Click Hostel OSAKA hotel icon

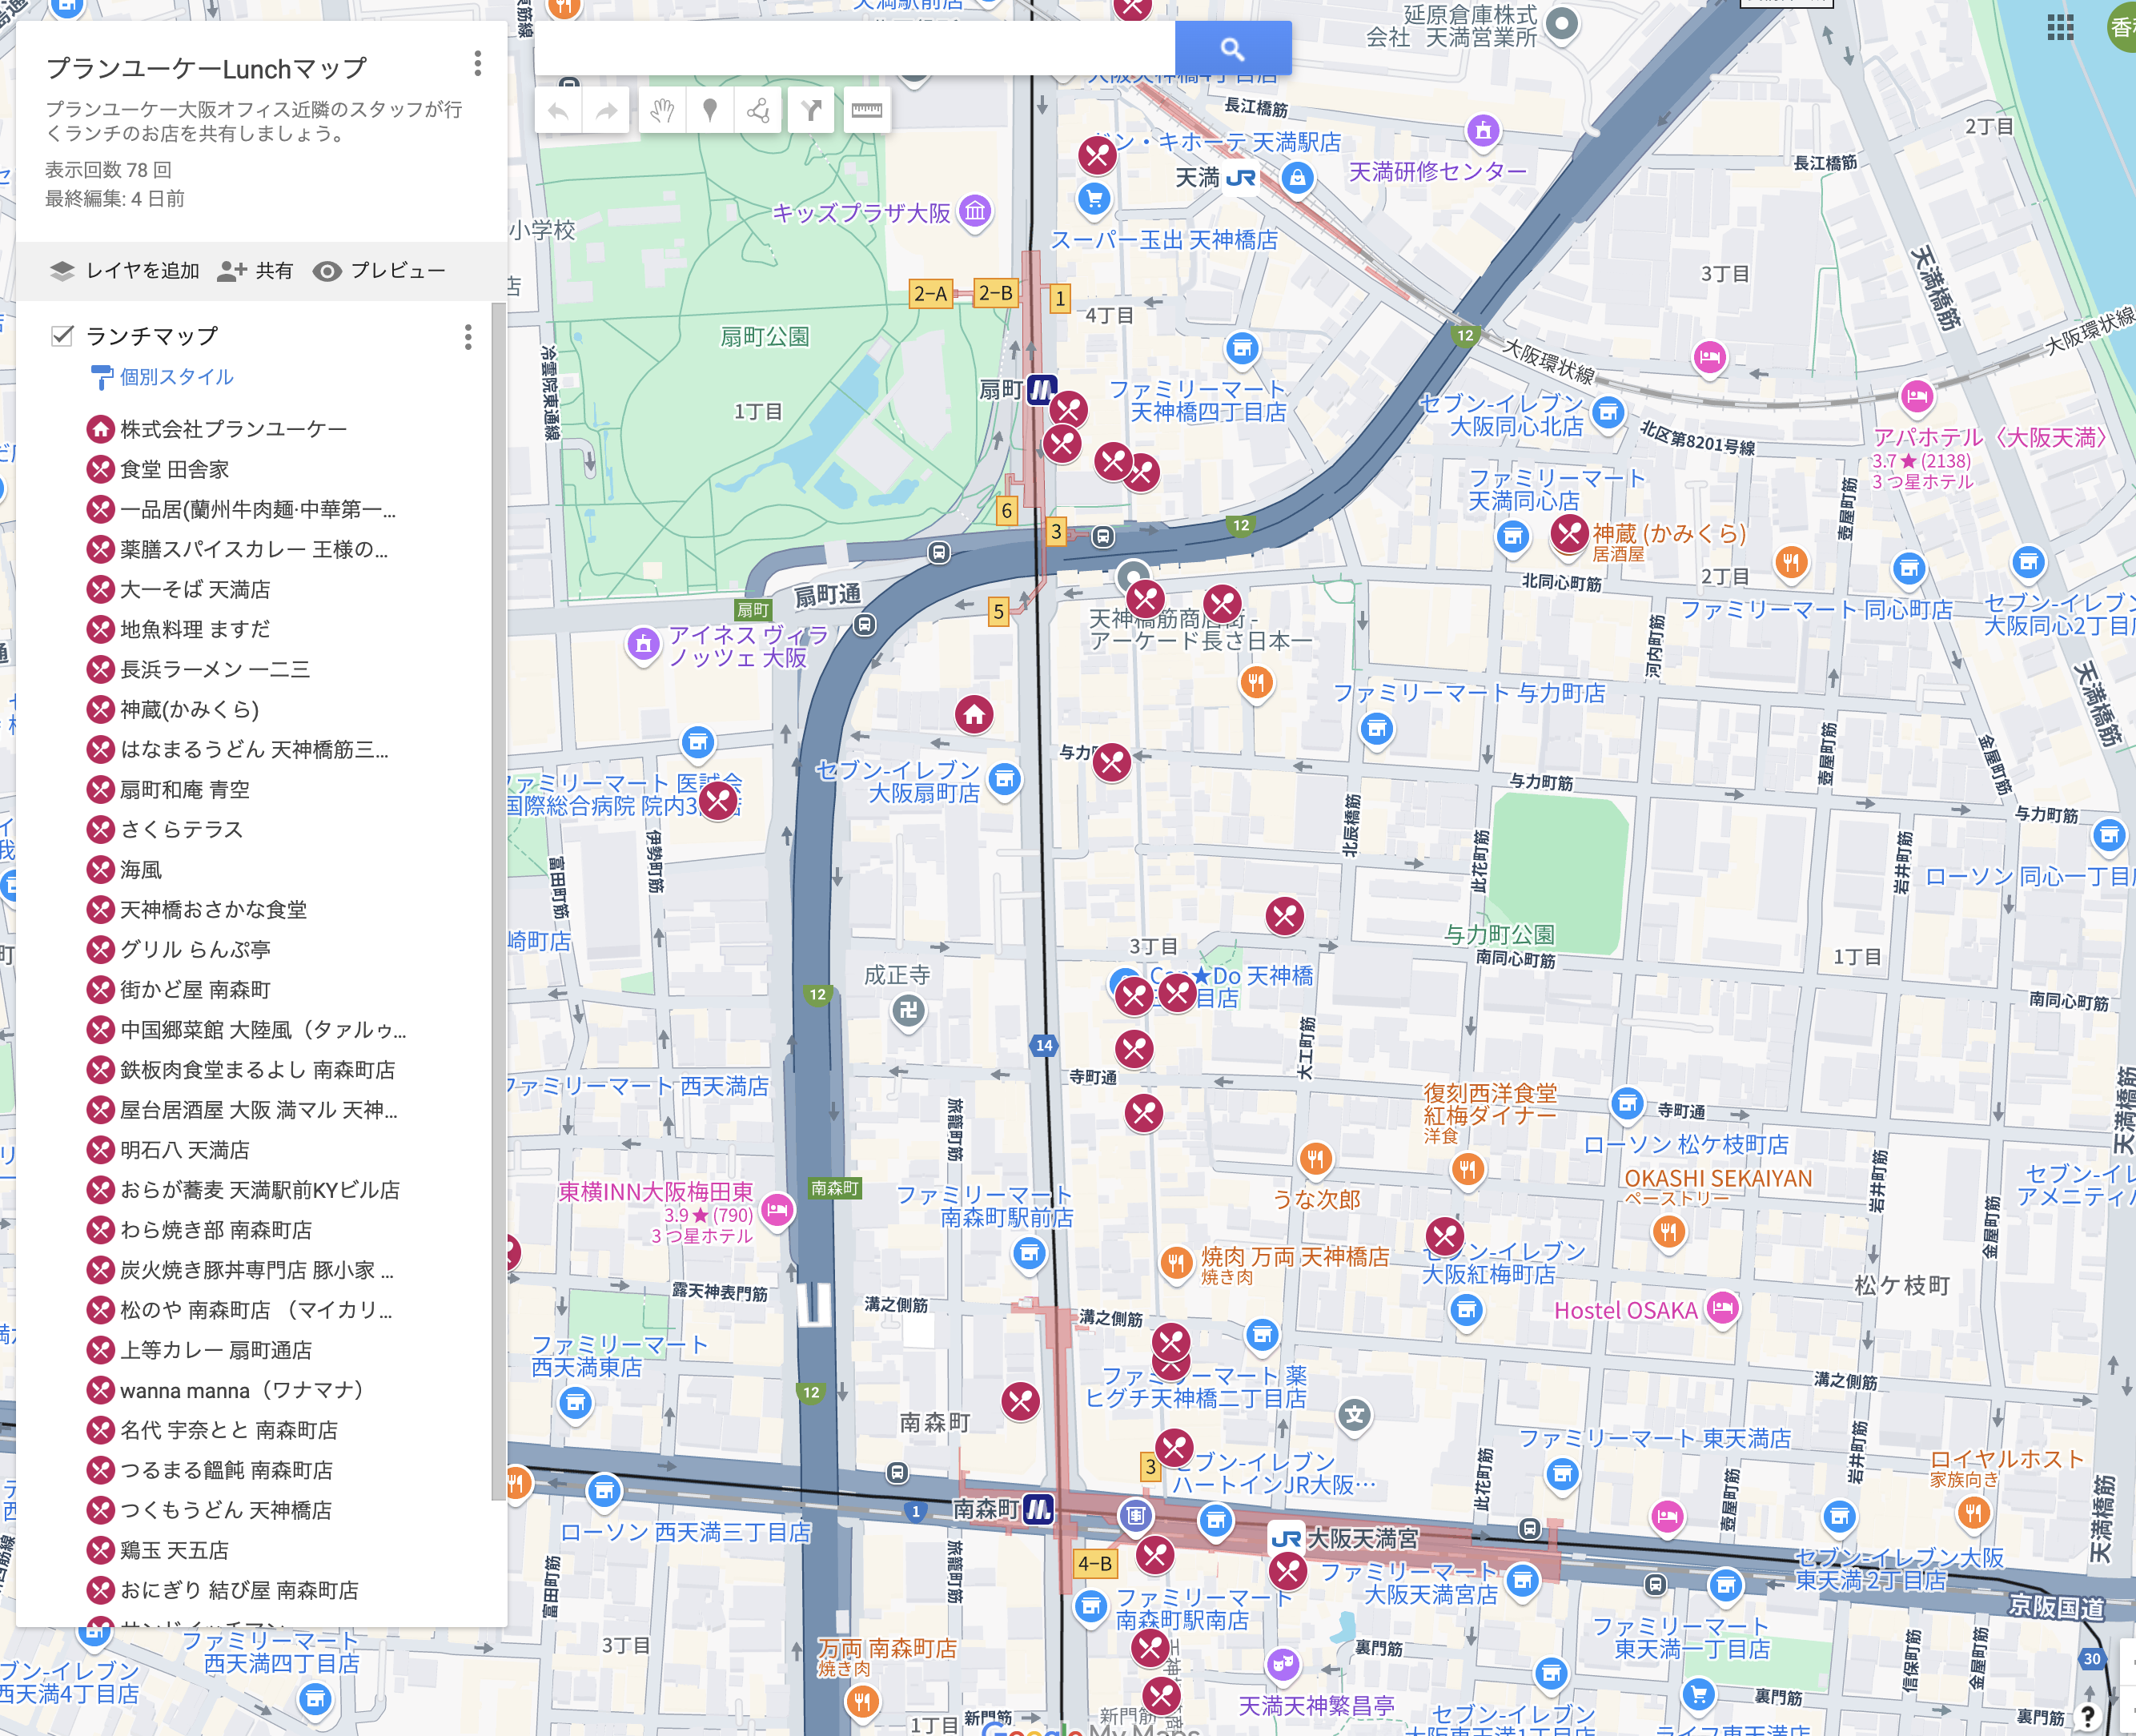1722,1307
